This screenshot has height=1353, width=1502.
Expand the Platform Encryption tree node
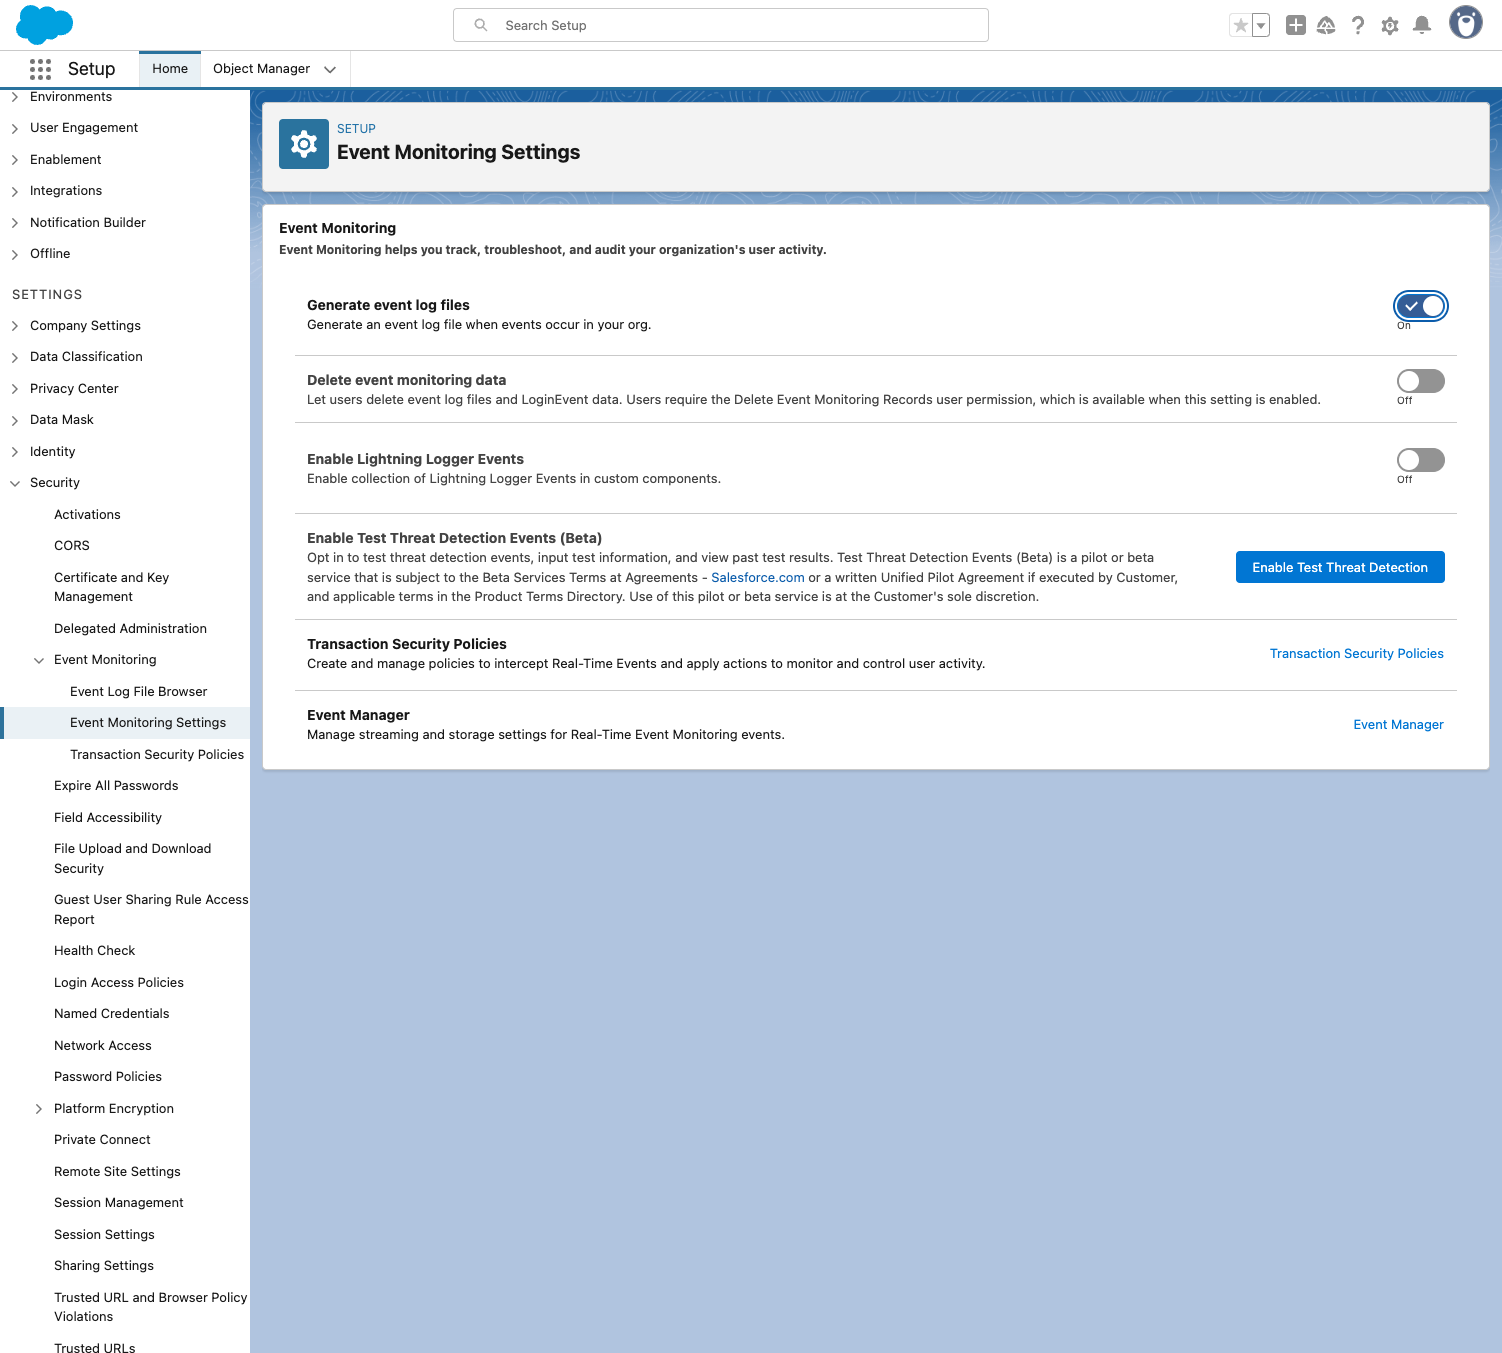click(39, 1109)
